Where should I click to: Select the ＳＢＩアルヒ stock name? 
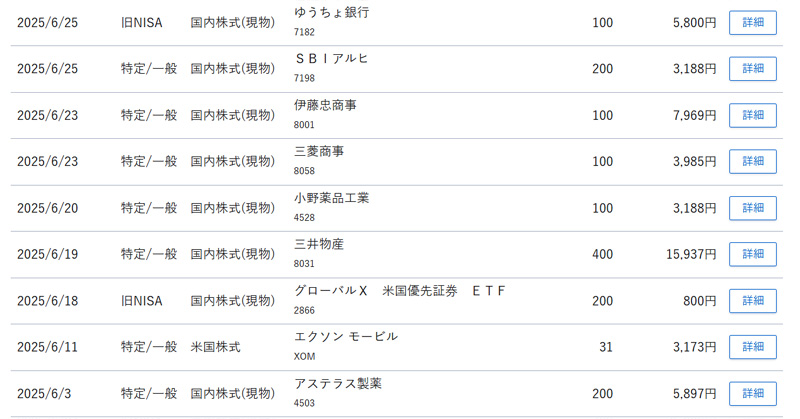click(x=331, y=59)
